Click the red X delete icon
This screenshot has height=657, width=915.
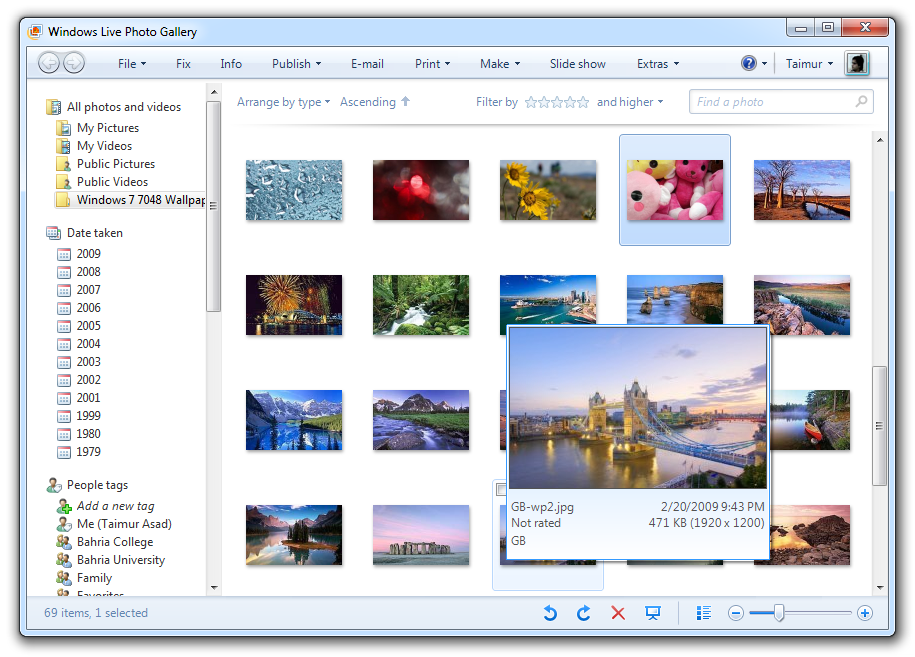[618, 613]
